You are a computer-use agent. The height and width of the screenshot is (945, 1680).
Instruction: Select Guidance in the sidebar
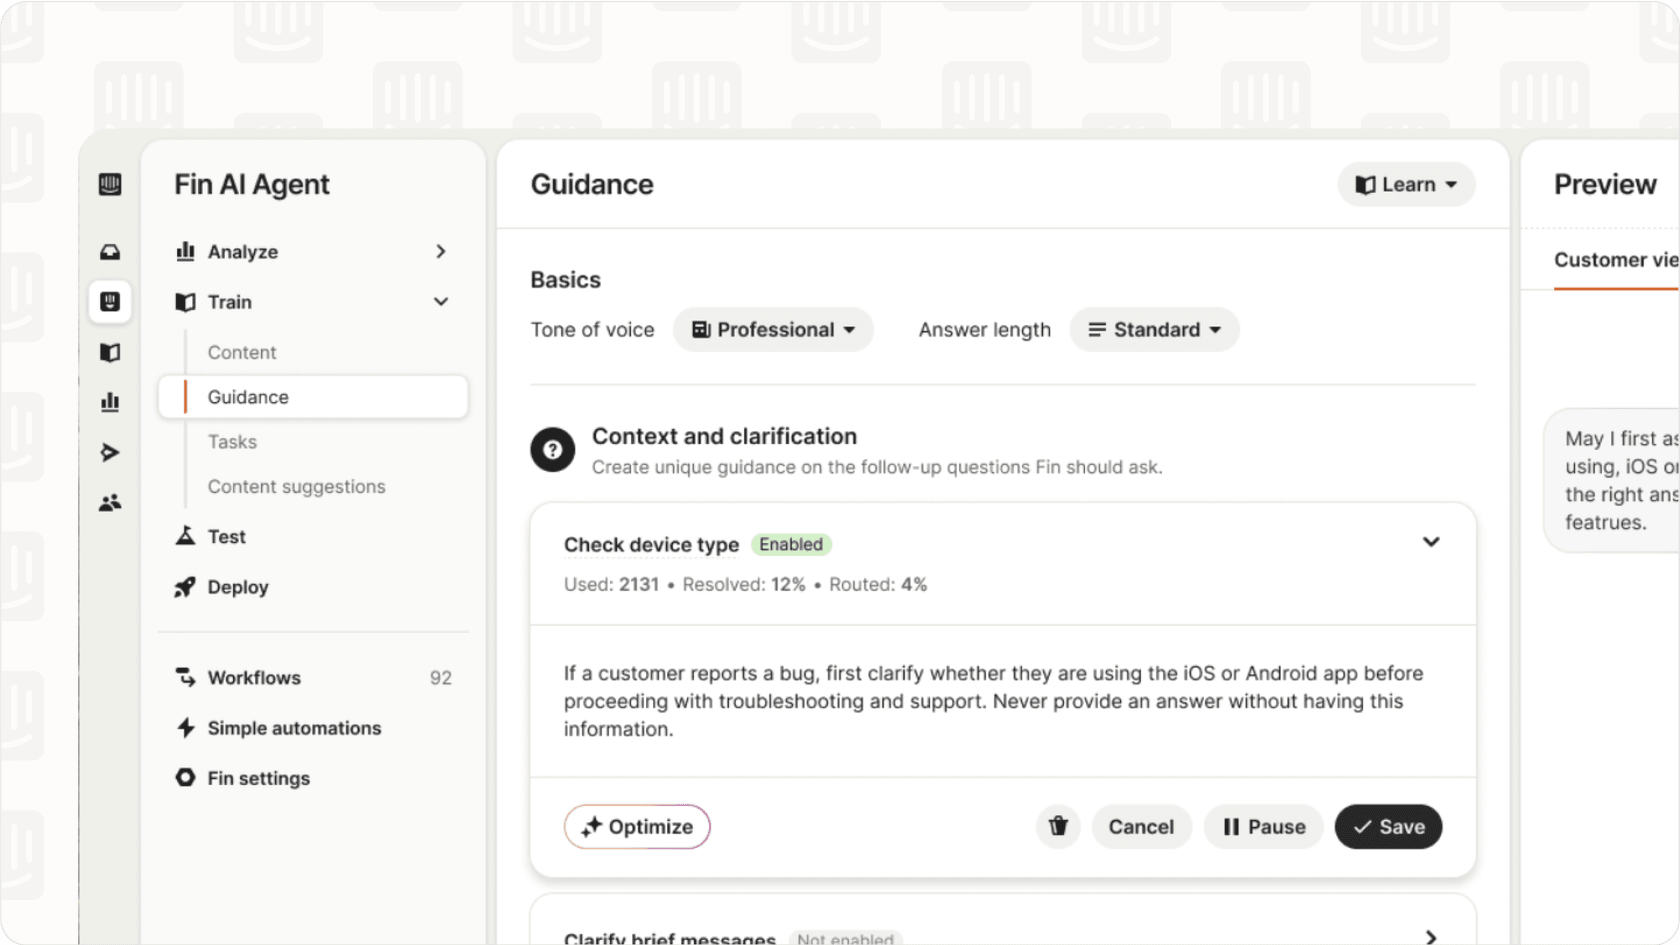coord(313,397)
